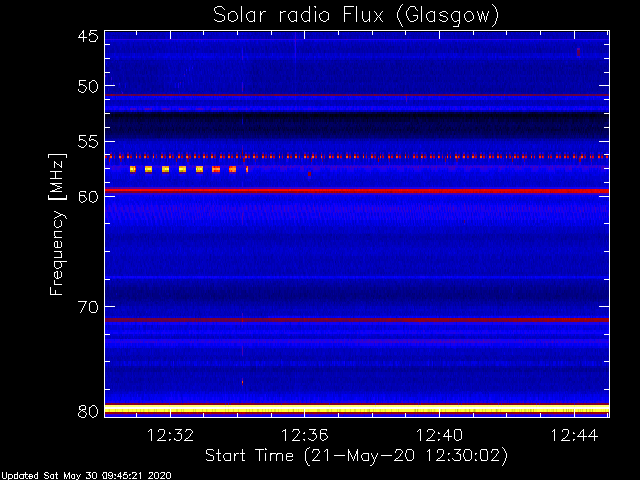Click the 12:32 time tick label
The width and height of the screenshot is (640, 480).
pyautogui.click(x=170, y=435)
